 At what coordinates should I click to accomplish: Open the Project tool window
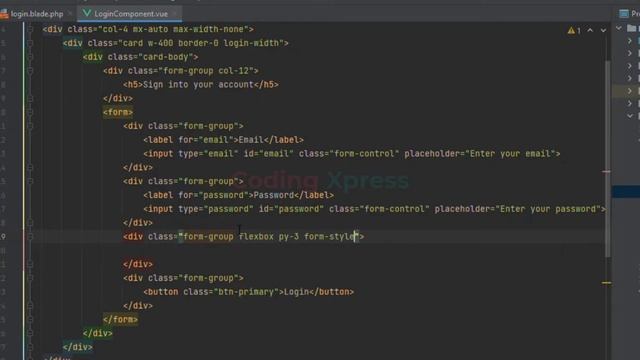[x=630, y=14]
